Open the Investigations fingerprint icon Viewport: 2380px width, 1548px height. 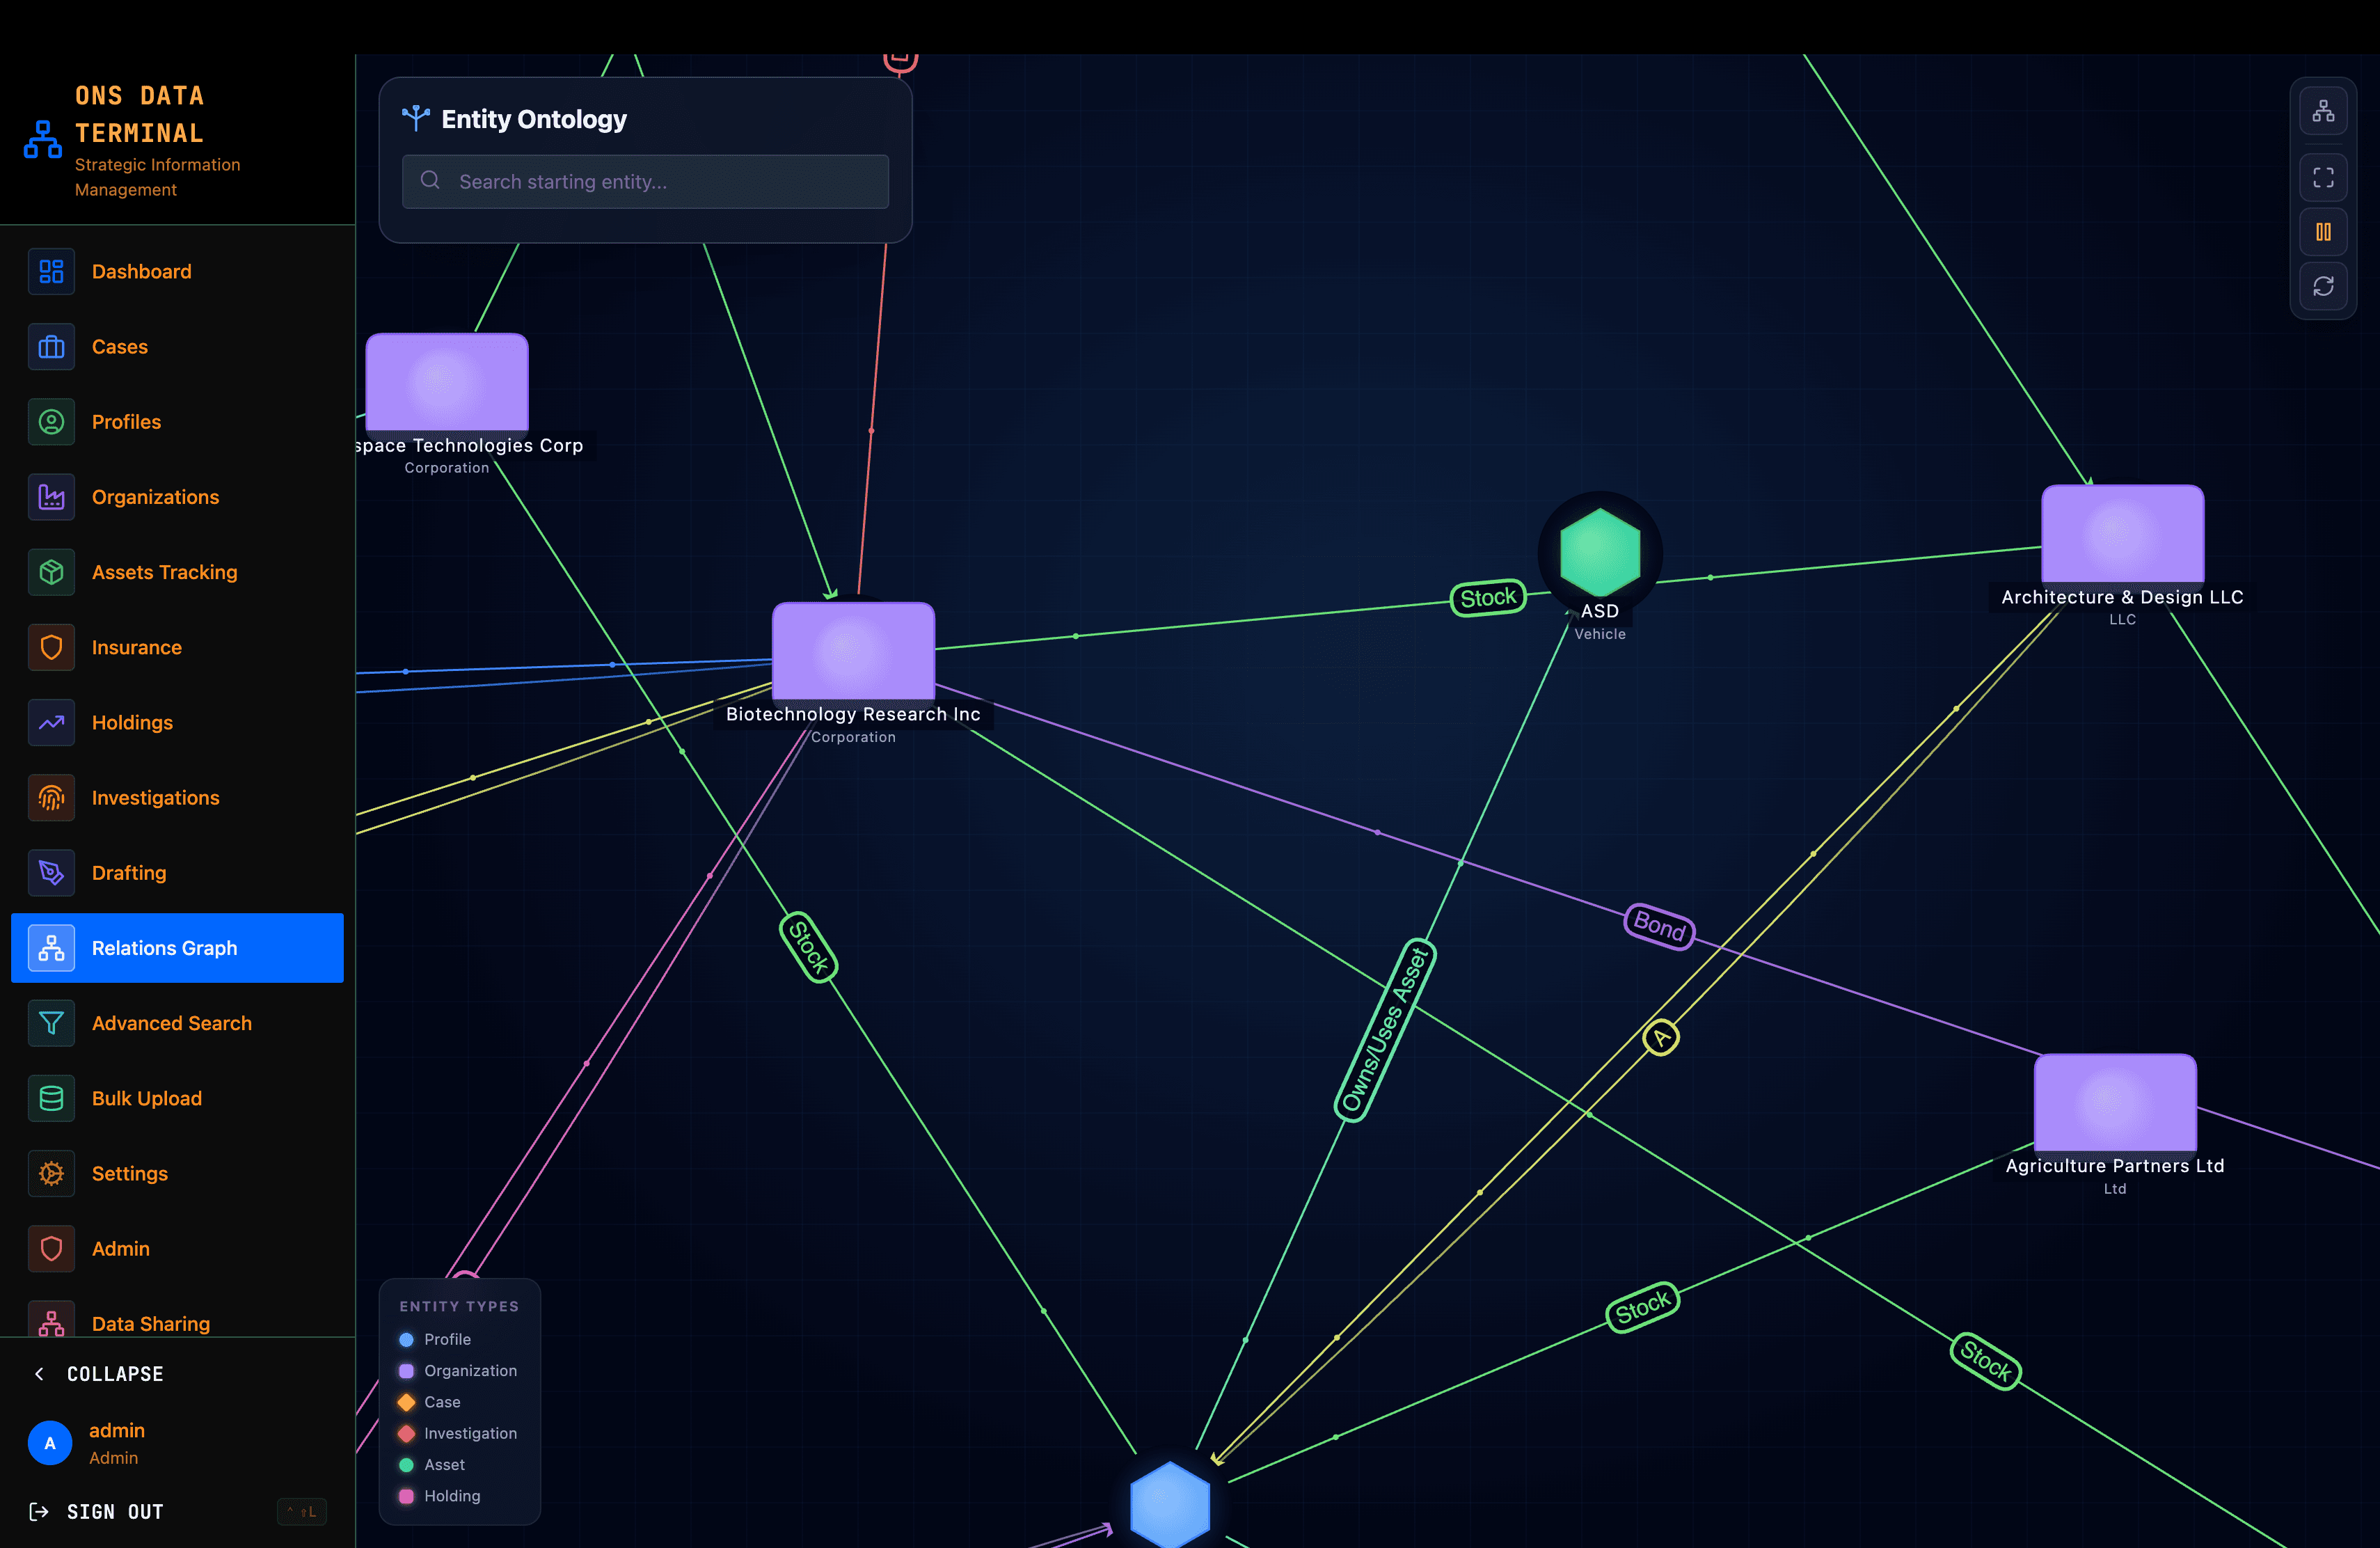(51, 797)
